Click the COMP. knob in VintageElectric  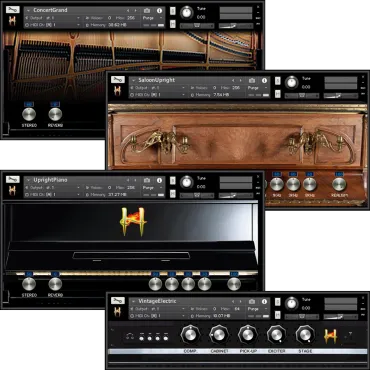pos(190,335)
